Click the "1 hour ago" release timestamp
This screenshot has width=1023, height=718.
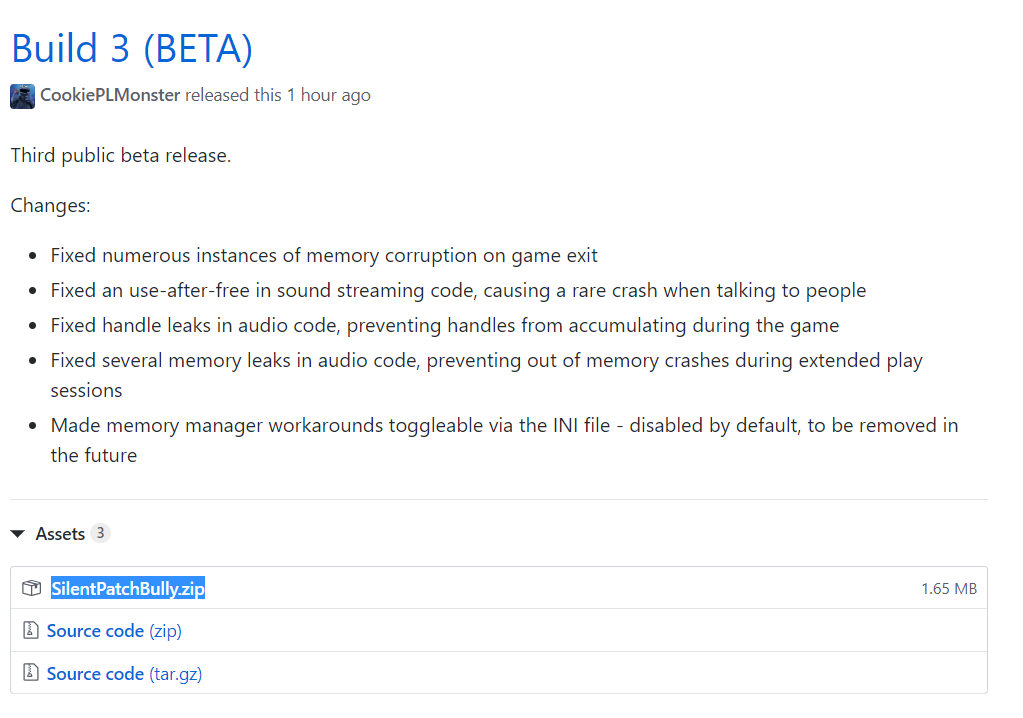328,96
